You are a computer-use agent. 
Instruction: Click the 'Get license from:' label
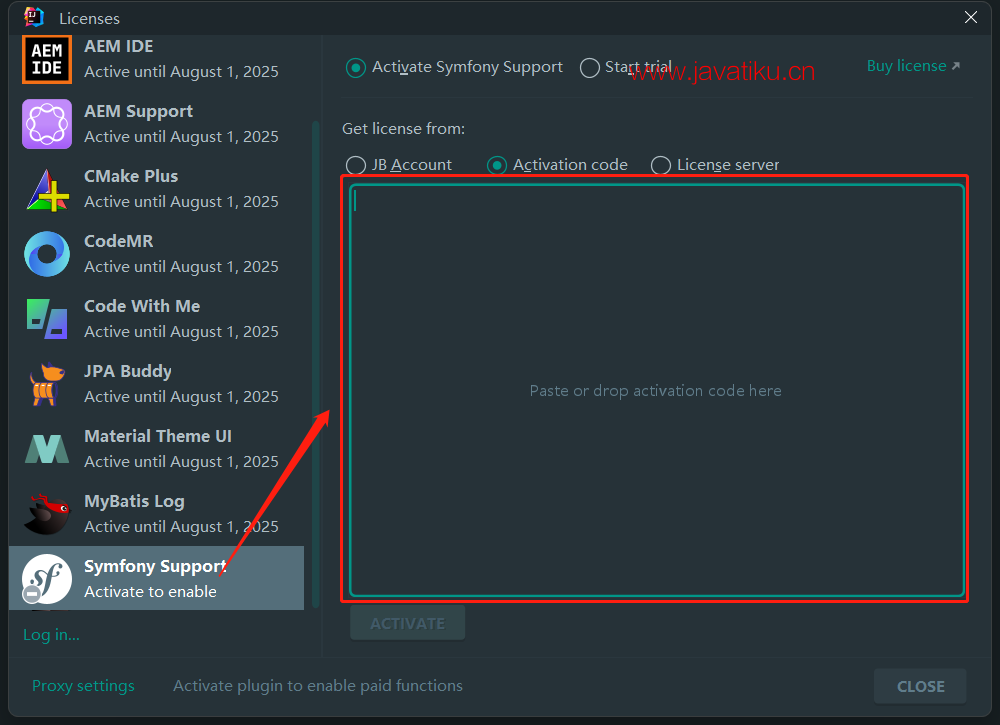(x=403, y=129)
